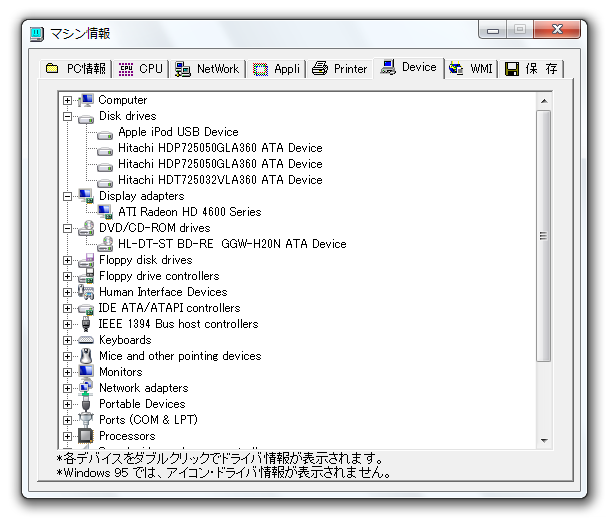Image resolution: width=610 pixels, height=522 pixels.
Task: Expand the Keyboards node
Action: (67, 340)
